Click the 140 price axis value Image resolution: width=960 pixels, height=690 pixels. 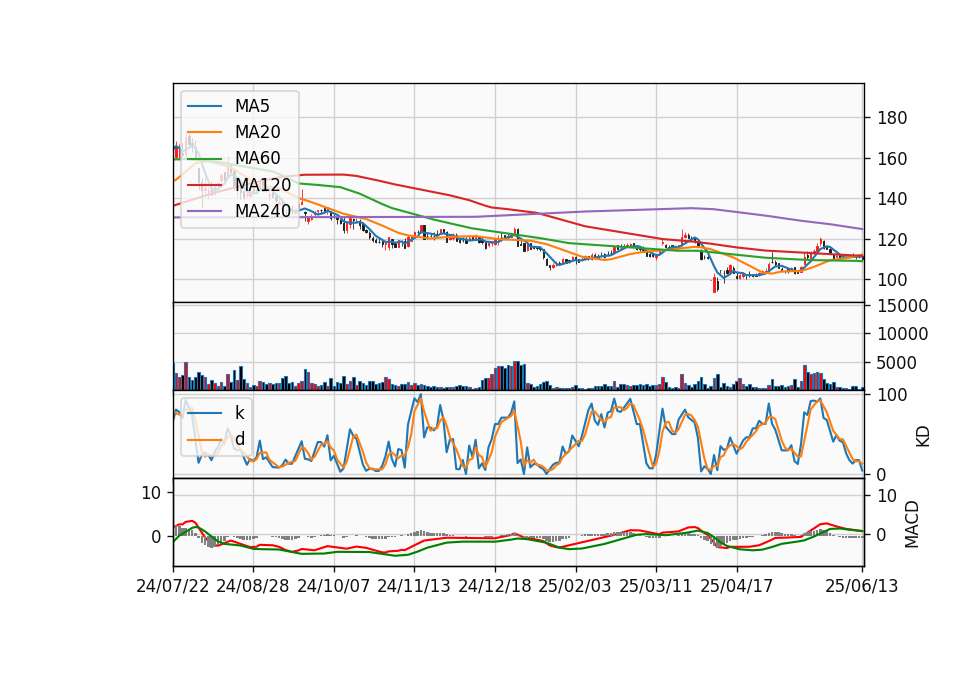coord(891,199)
